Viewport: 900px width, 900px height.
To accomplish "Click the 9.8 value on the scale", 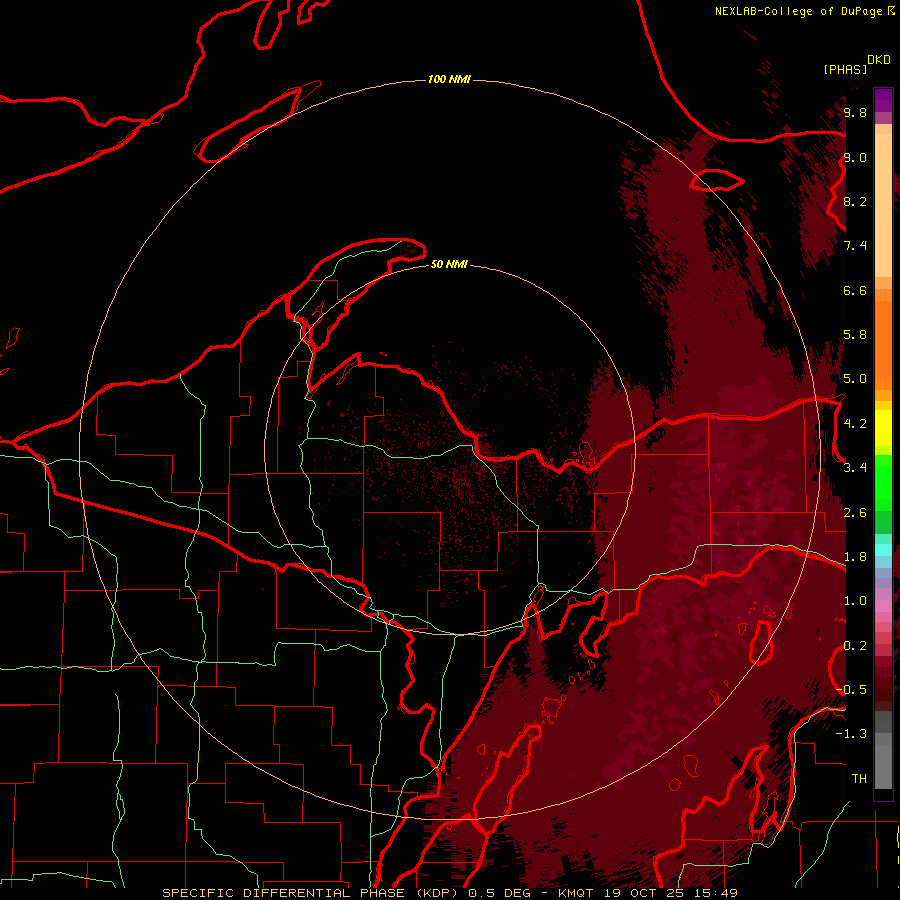I will tap(855, 112).
